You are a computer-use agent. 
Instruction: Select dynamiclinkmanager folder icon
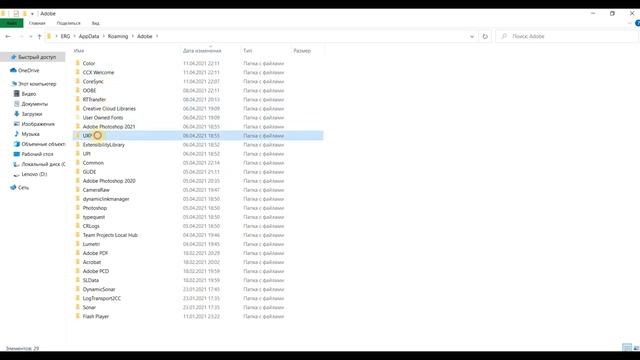click(x=78, y=199)
